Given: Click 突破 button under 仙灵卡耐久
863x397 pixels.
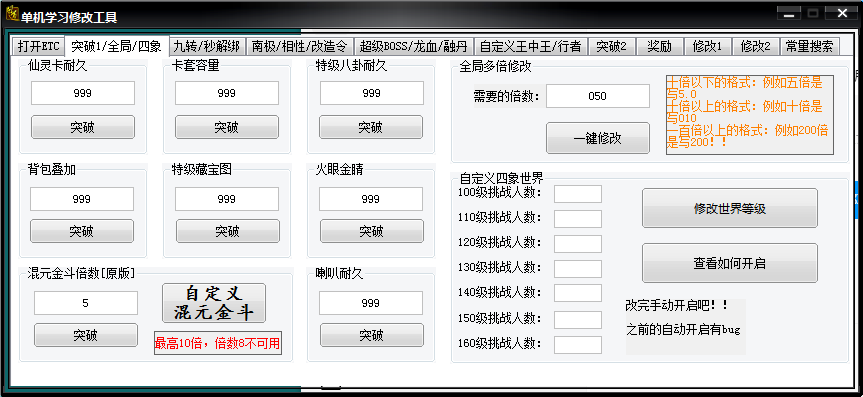Looking at the screenshot, I should pyautogui.click(x=83, y=127).
